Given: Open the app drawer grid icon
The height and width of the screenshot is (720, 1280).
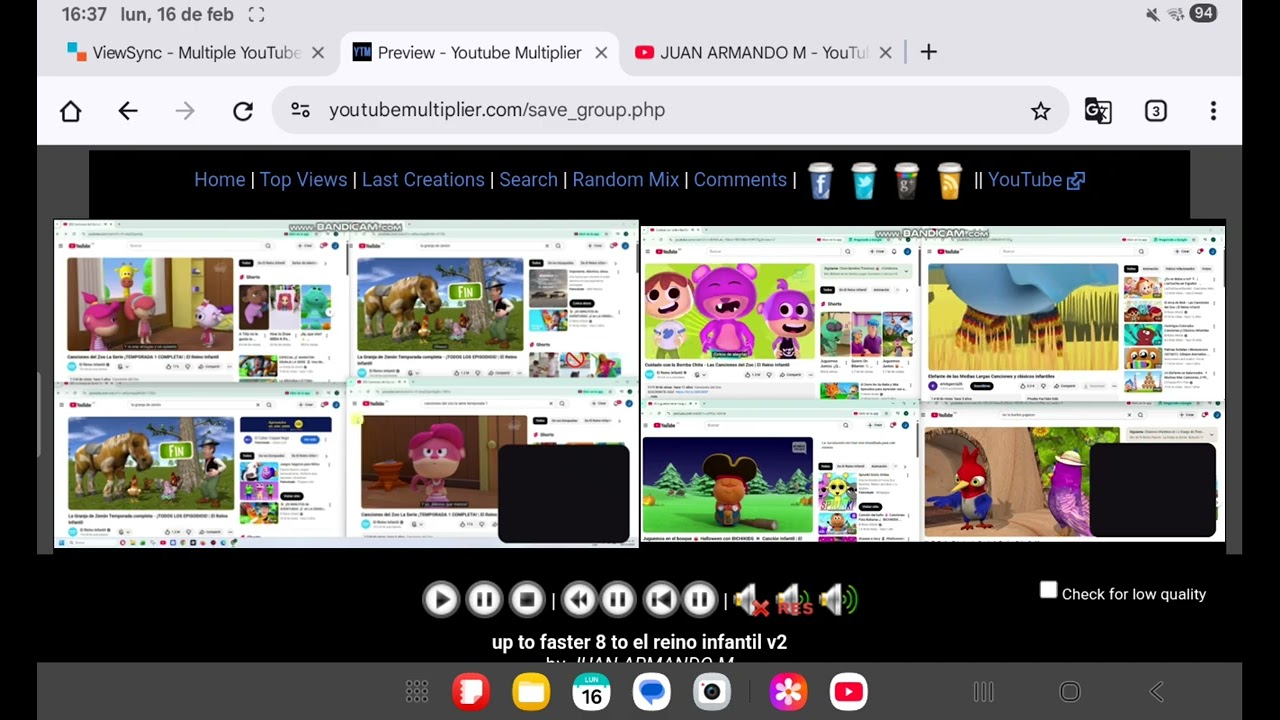Looking at the screenshot, I should tap(417, 691).
